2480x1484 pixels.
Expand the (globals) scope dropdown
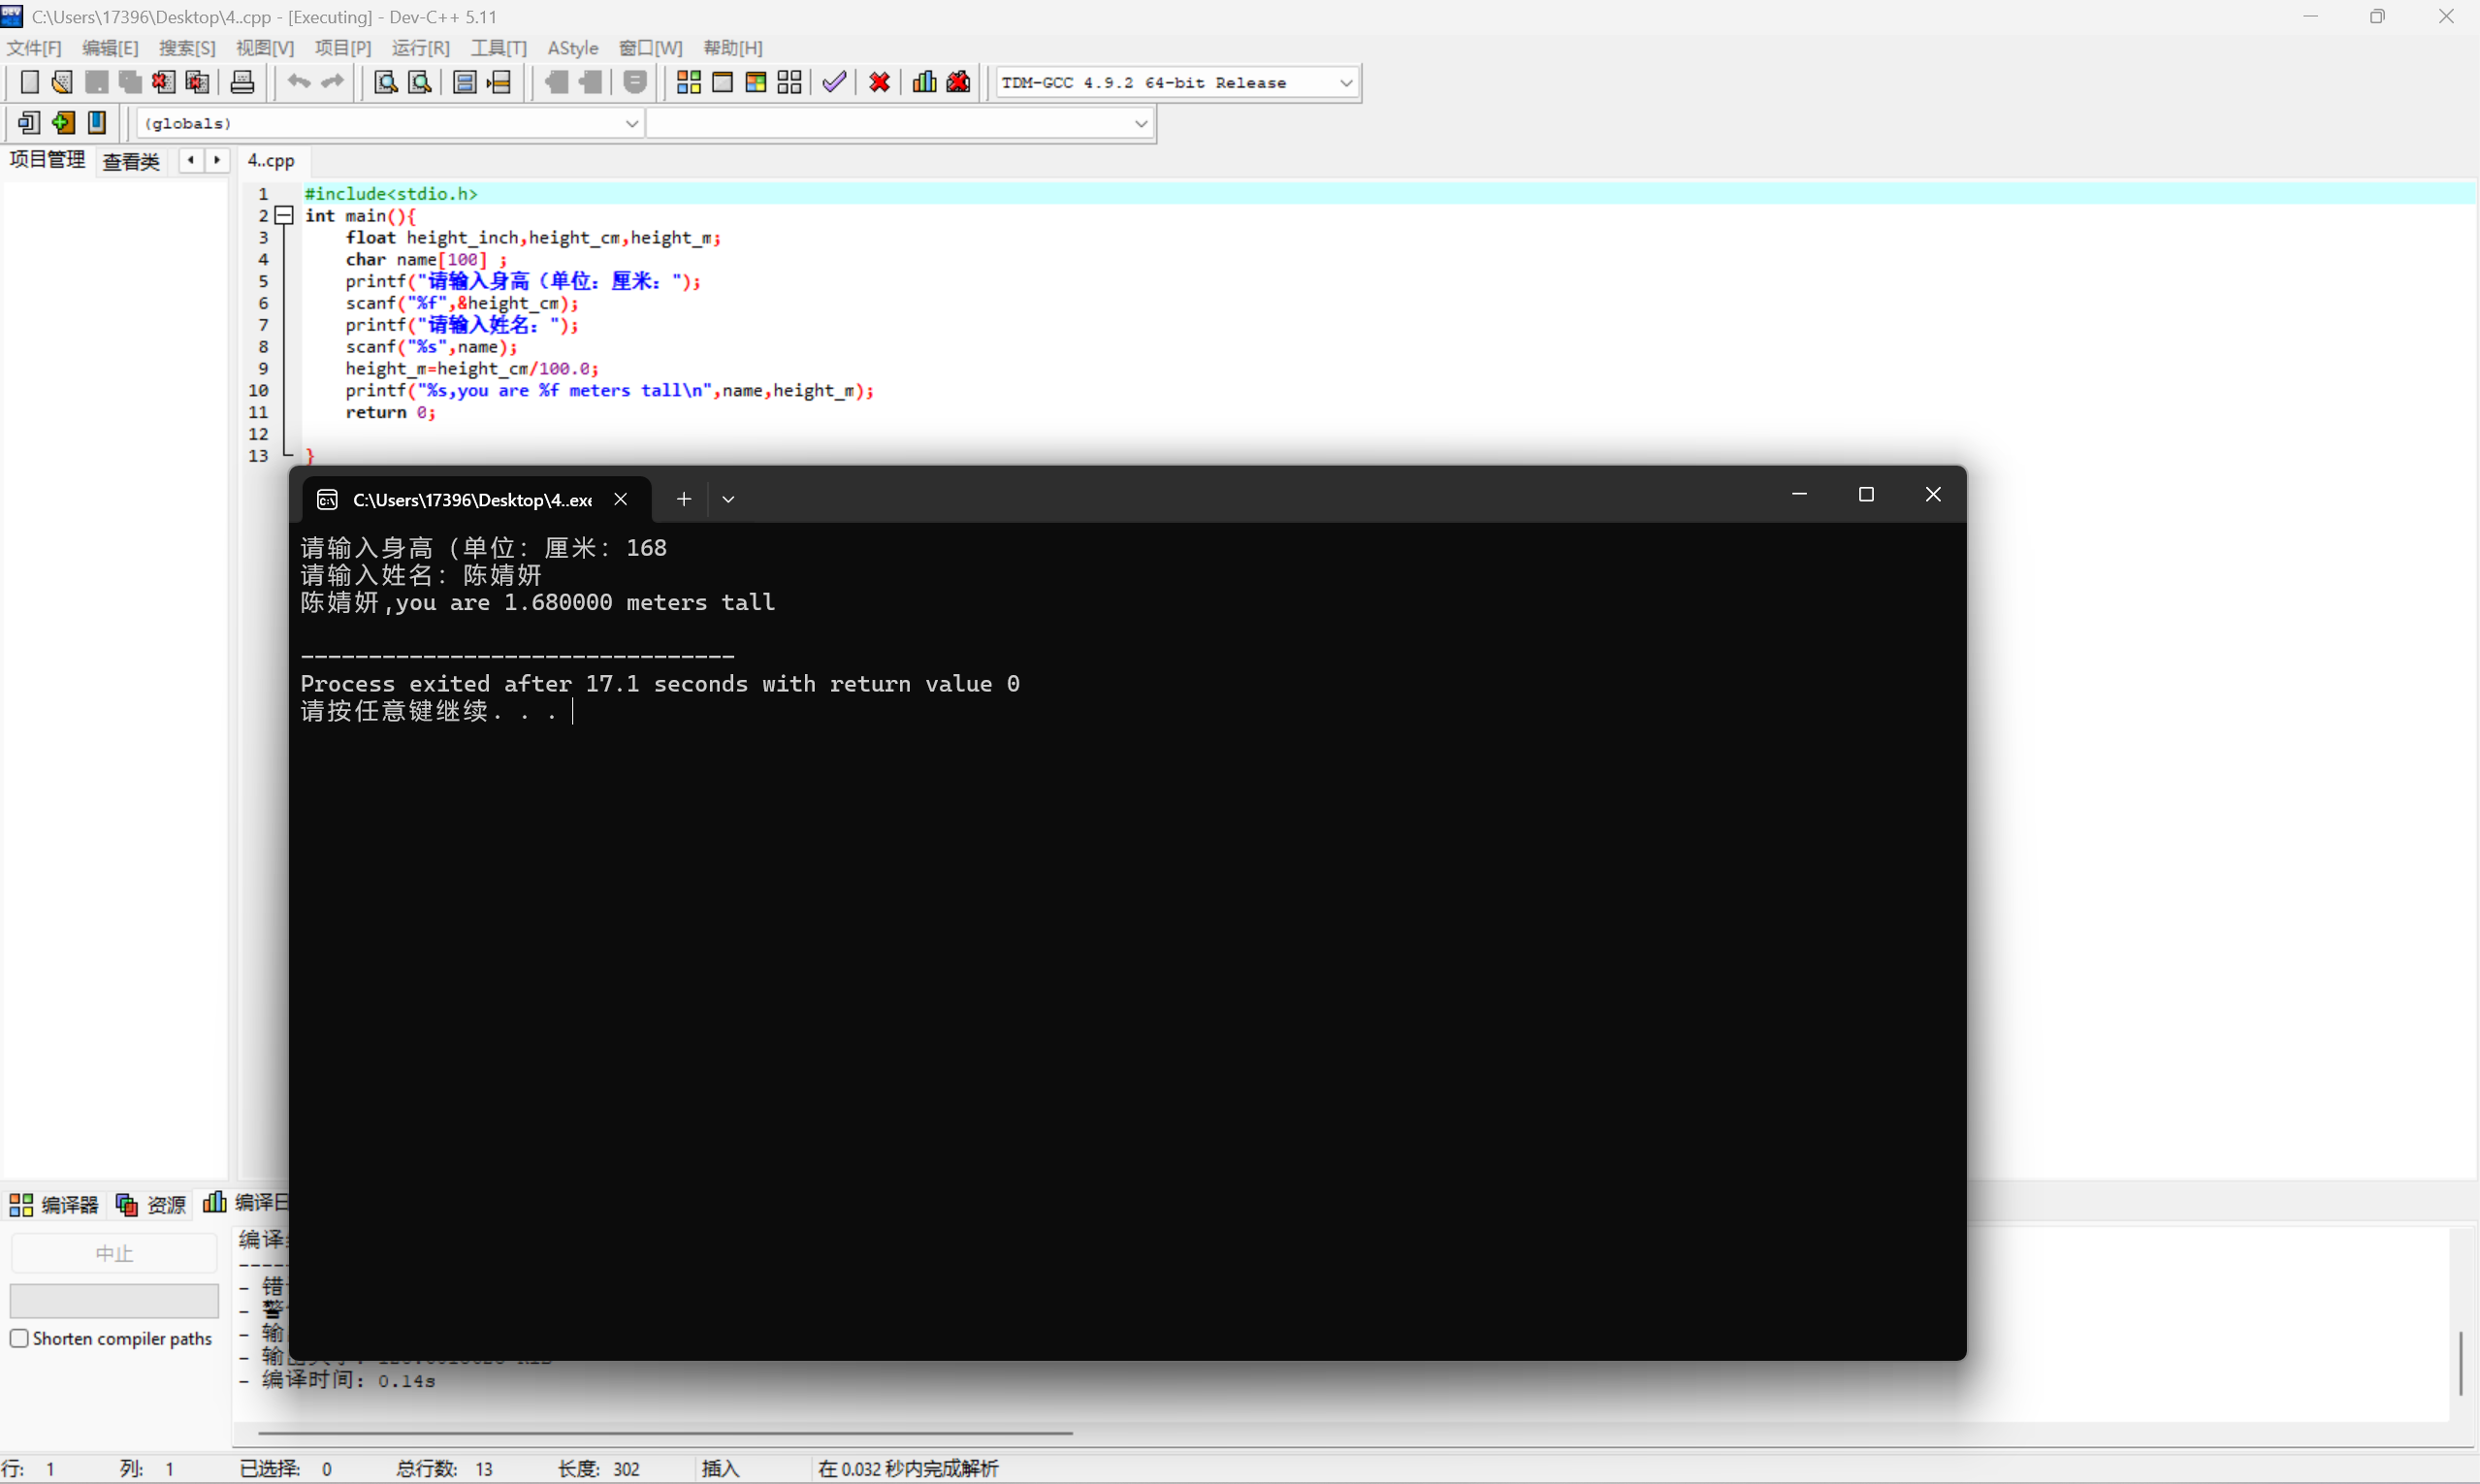[631, 123]
